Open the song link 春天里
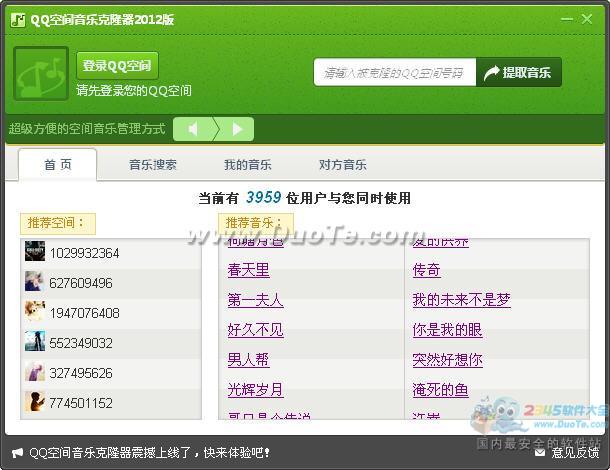The image size is (610, 470). (249, 270)
